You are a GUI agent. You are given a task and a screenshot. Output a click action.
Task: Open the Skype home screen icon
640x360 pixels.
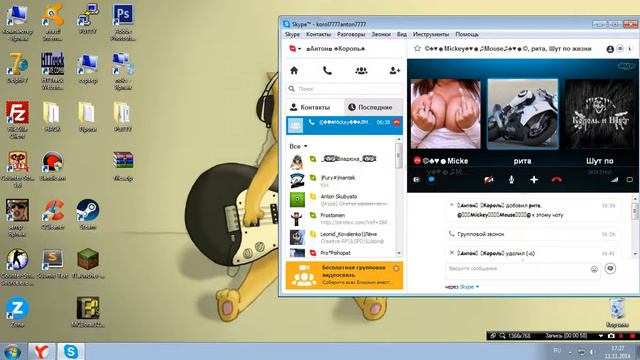[294, 71]
